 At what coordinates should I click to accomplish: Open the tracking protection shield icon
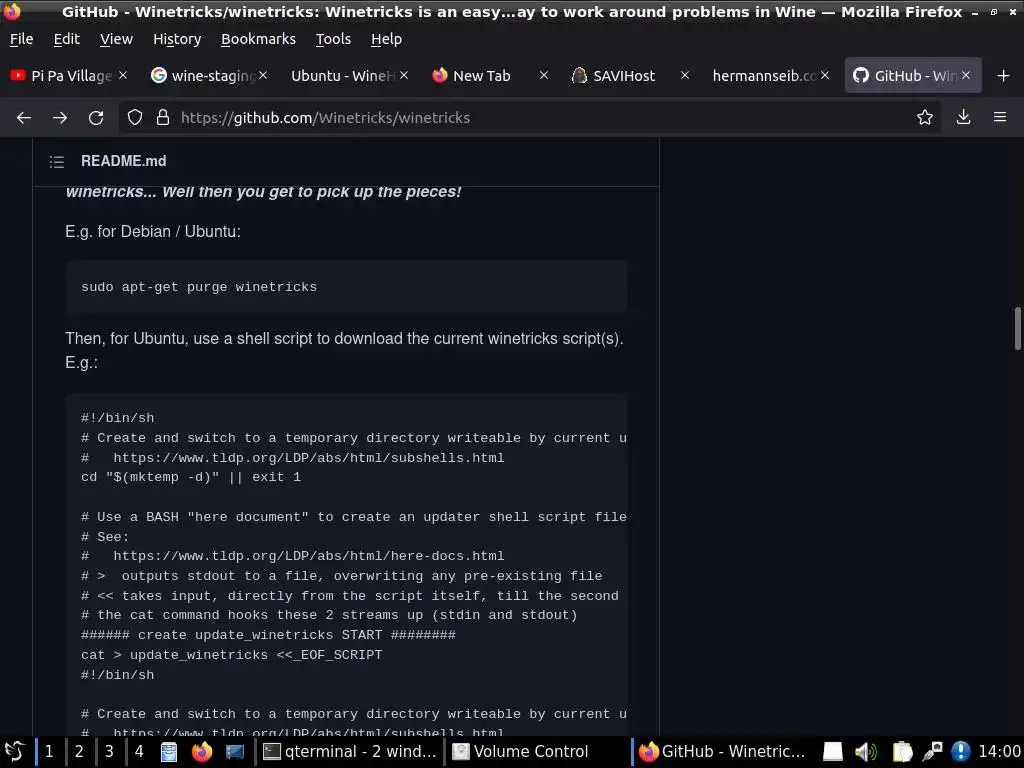coord(135,118)
